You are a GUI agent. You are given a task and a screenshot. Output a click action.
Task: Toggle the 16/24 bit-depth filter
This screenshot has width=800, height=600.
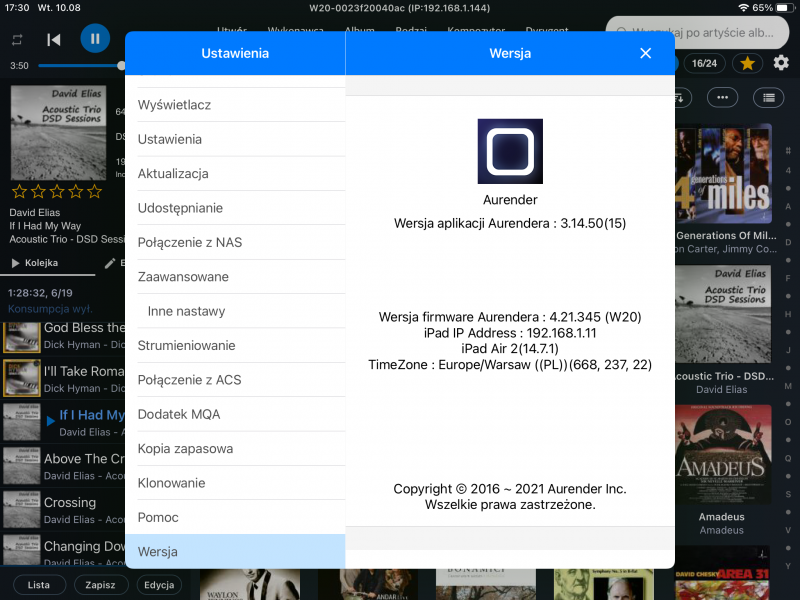tap(704, 63)
